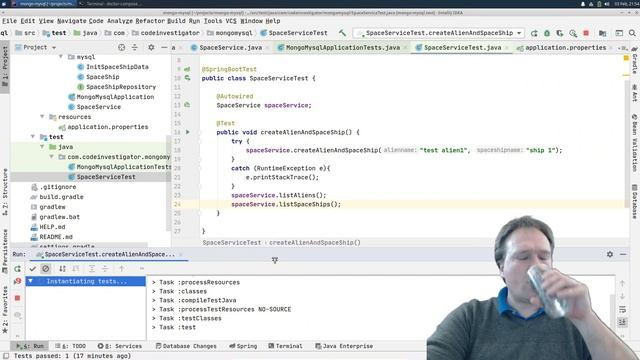Open the Navigate menu
The image size is (640, 360).
(x=71, y=21)
